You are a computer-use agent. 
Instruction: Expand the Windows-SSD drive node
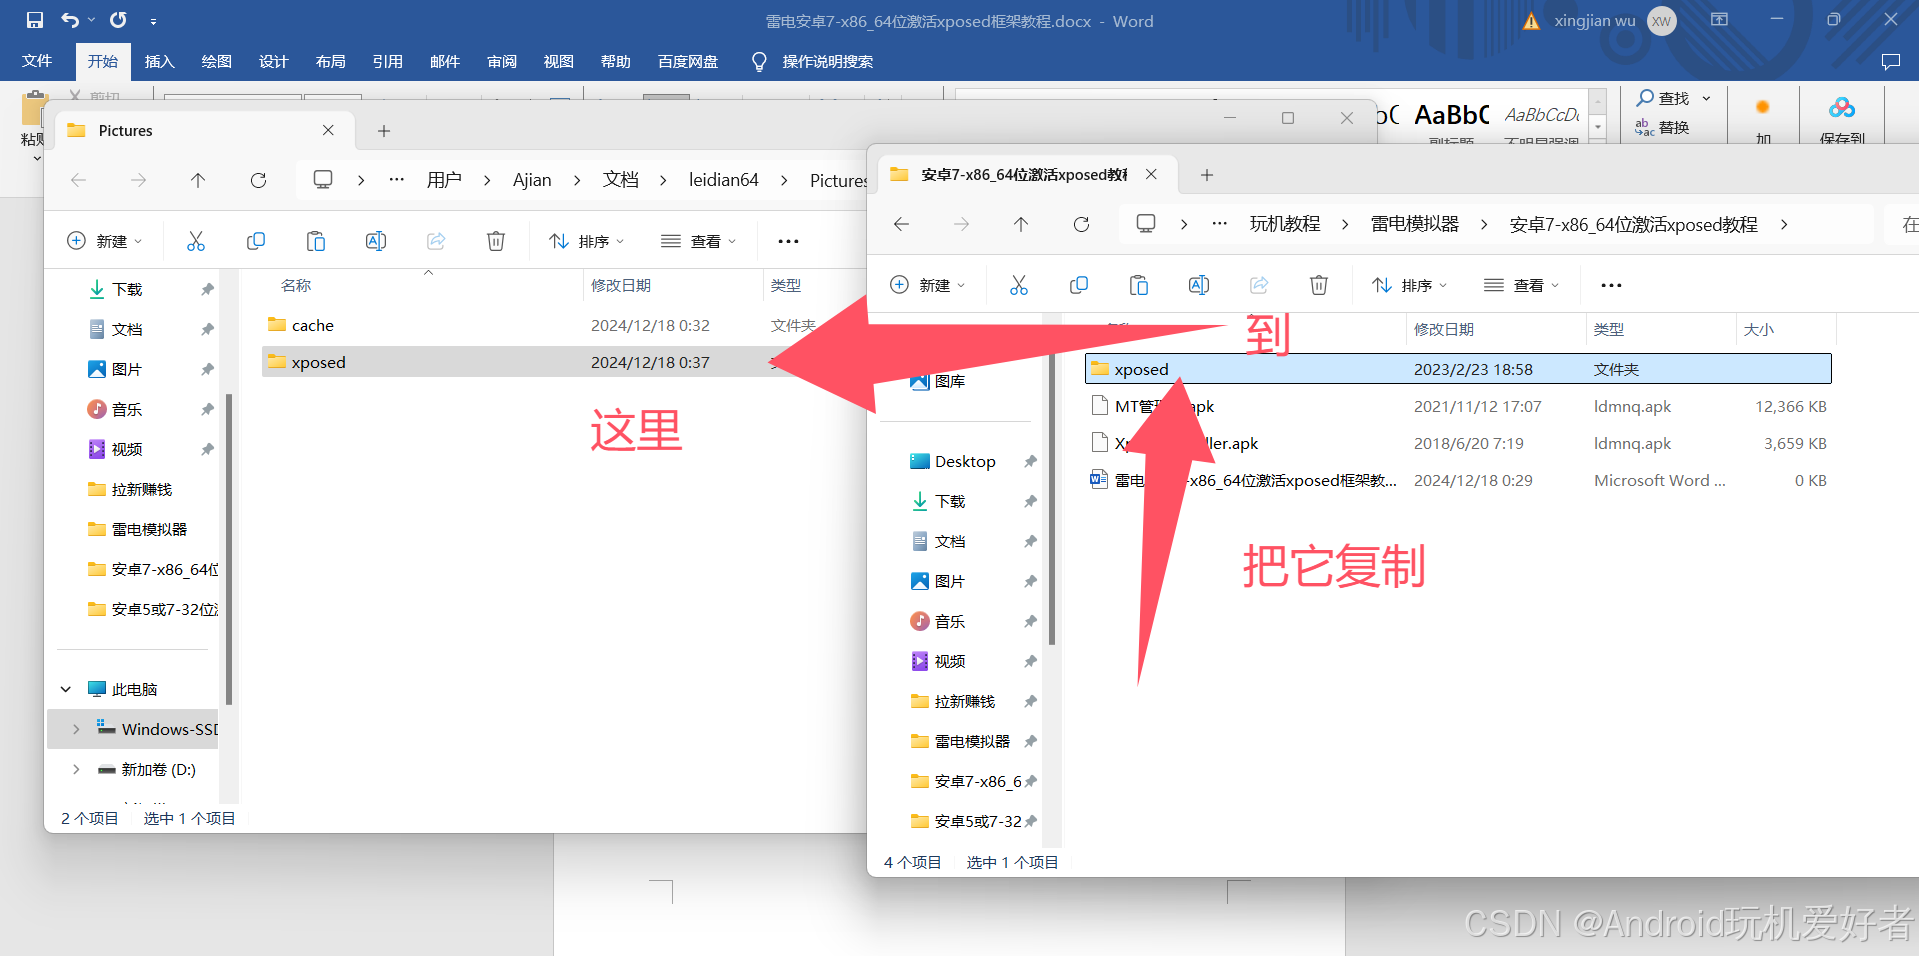[x=76, y=729]
